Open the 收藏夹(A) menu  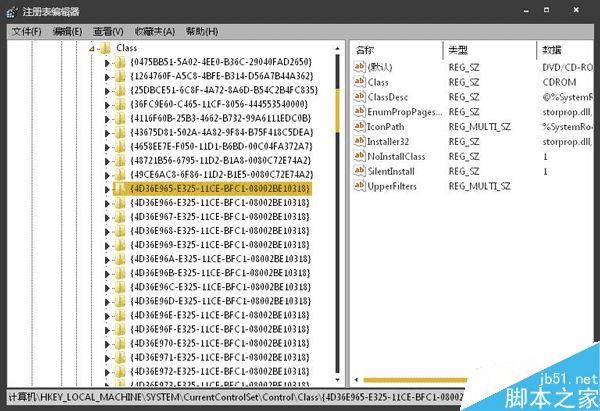155,31
